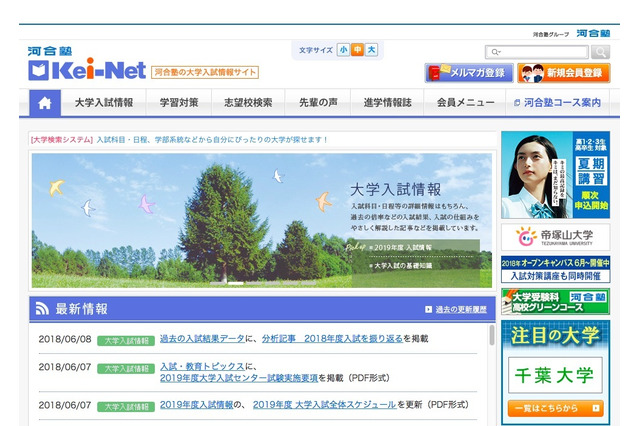Click the 千葉大学 featured university box
The height and width of the screenshot is (426, 640).
555,375
